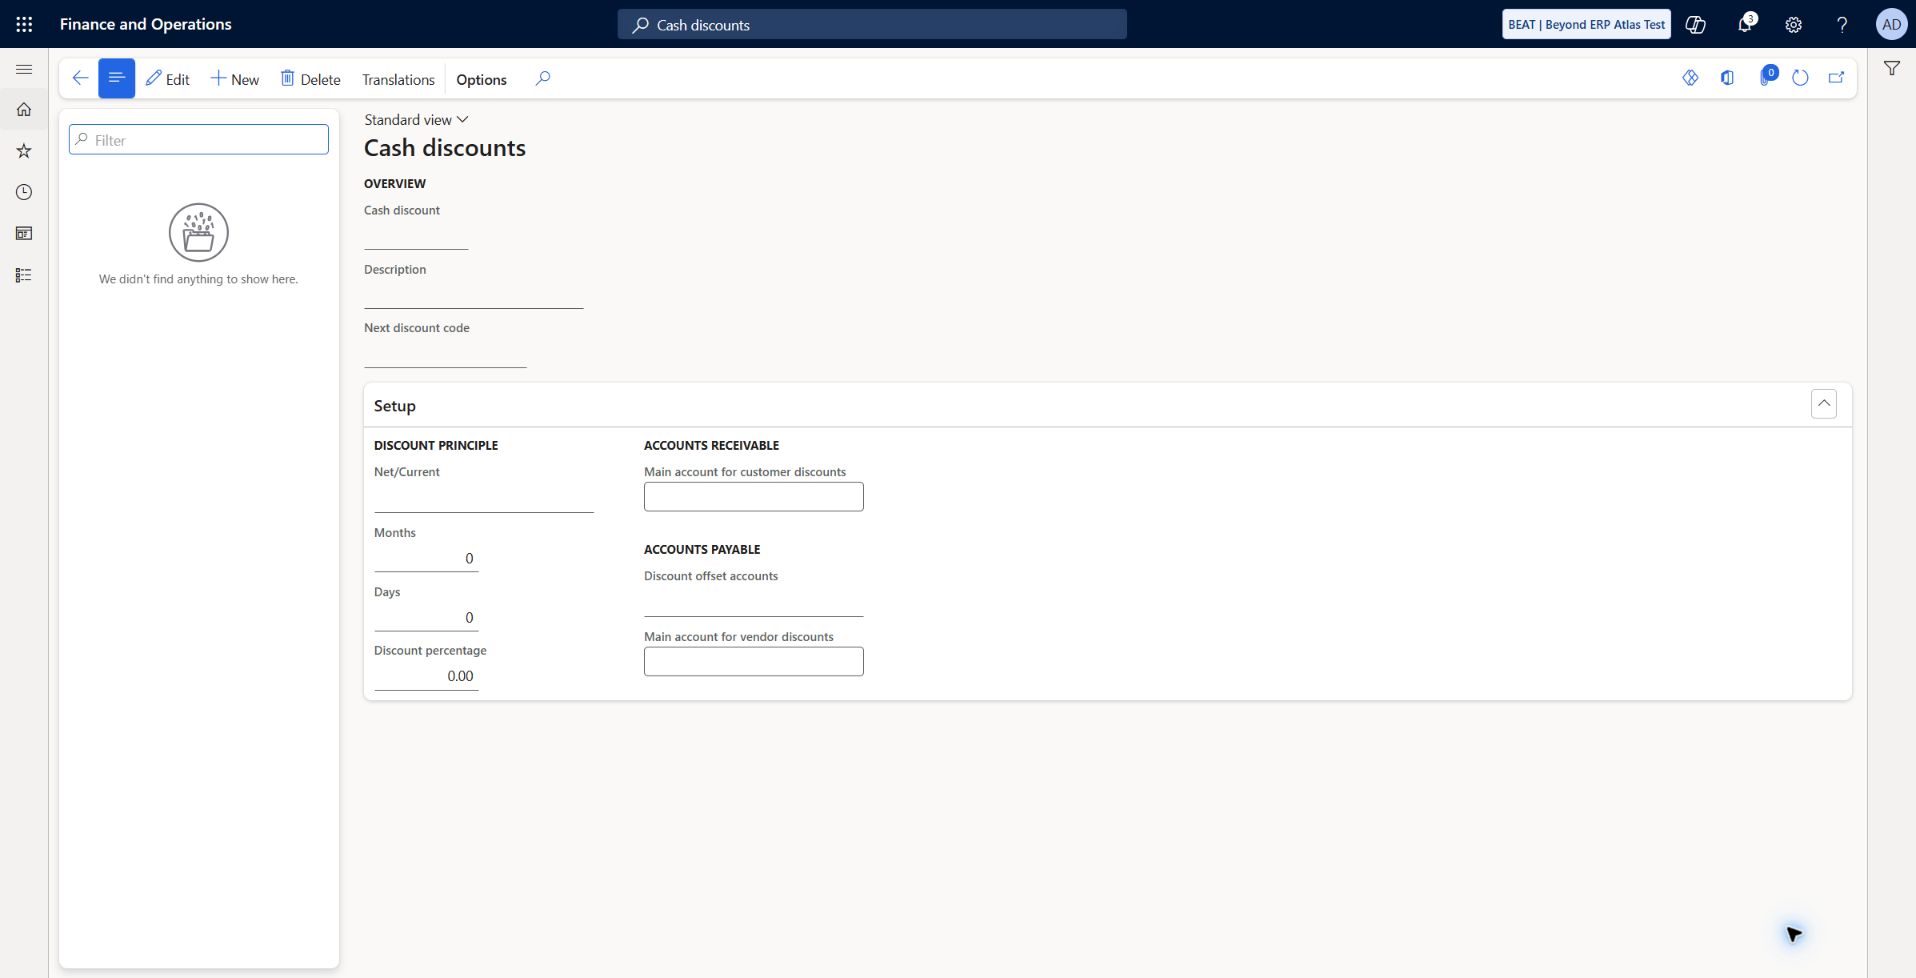This screenshot has height=978, width=1916.
Task: Open Favorites star in the sidebar
Action: click(x=24, y=151)
